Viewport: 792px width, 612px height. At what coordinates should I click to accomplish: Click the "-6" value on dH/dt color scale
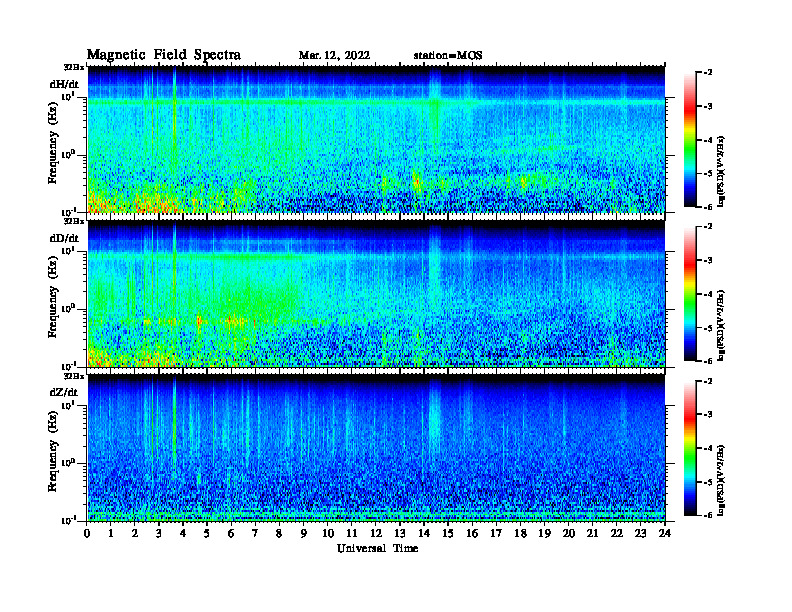tap(708, 207)
